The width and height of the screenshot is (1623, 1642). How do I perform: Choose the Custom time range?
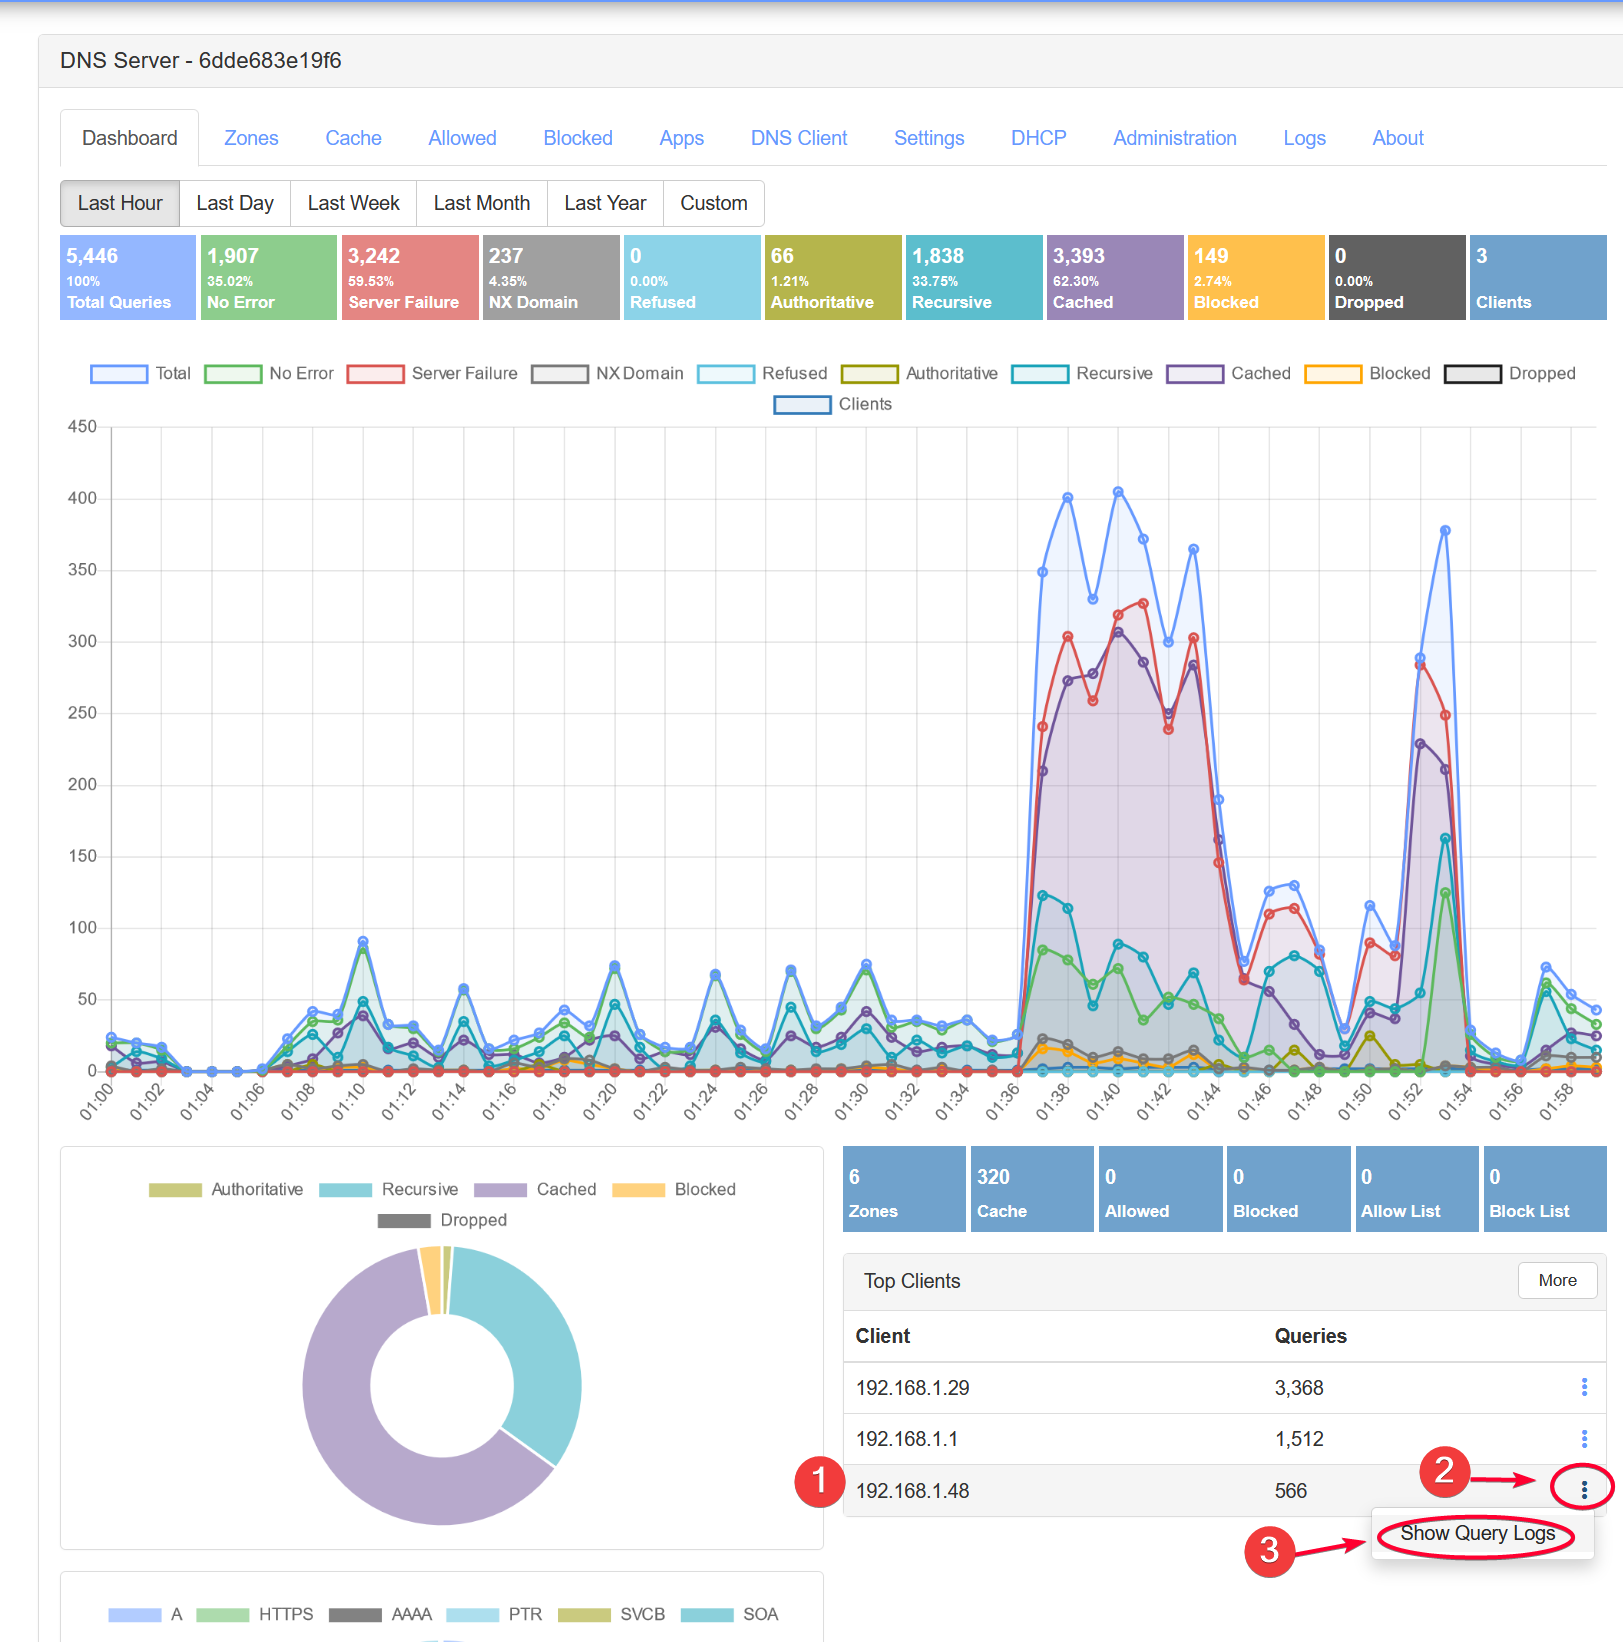coord(714,203)
